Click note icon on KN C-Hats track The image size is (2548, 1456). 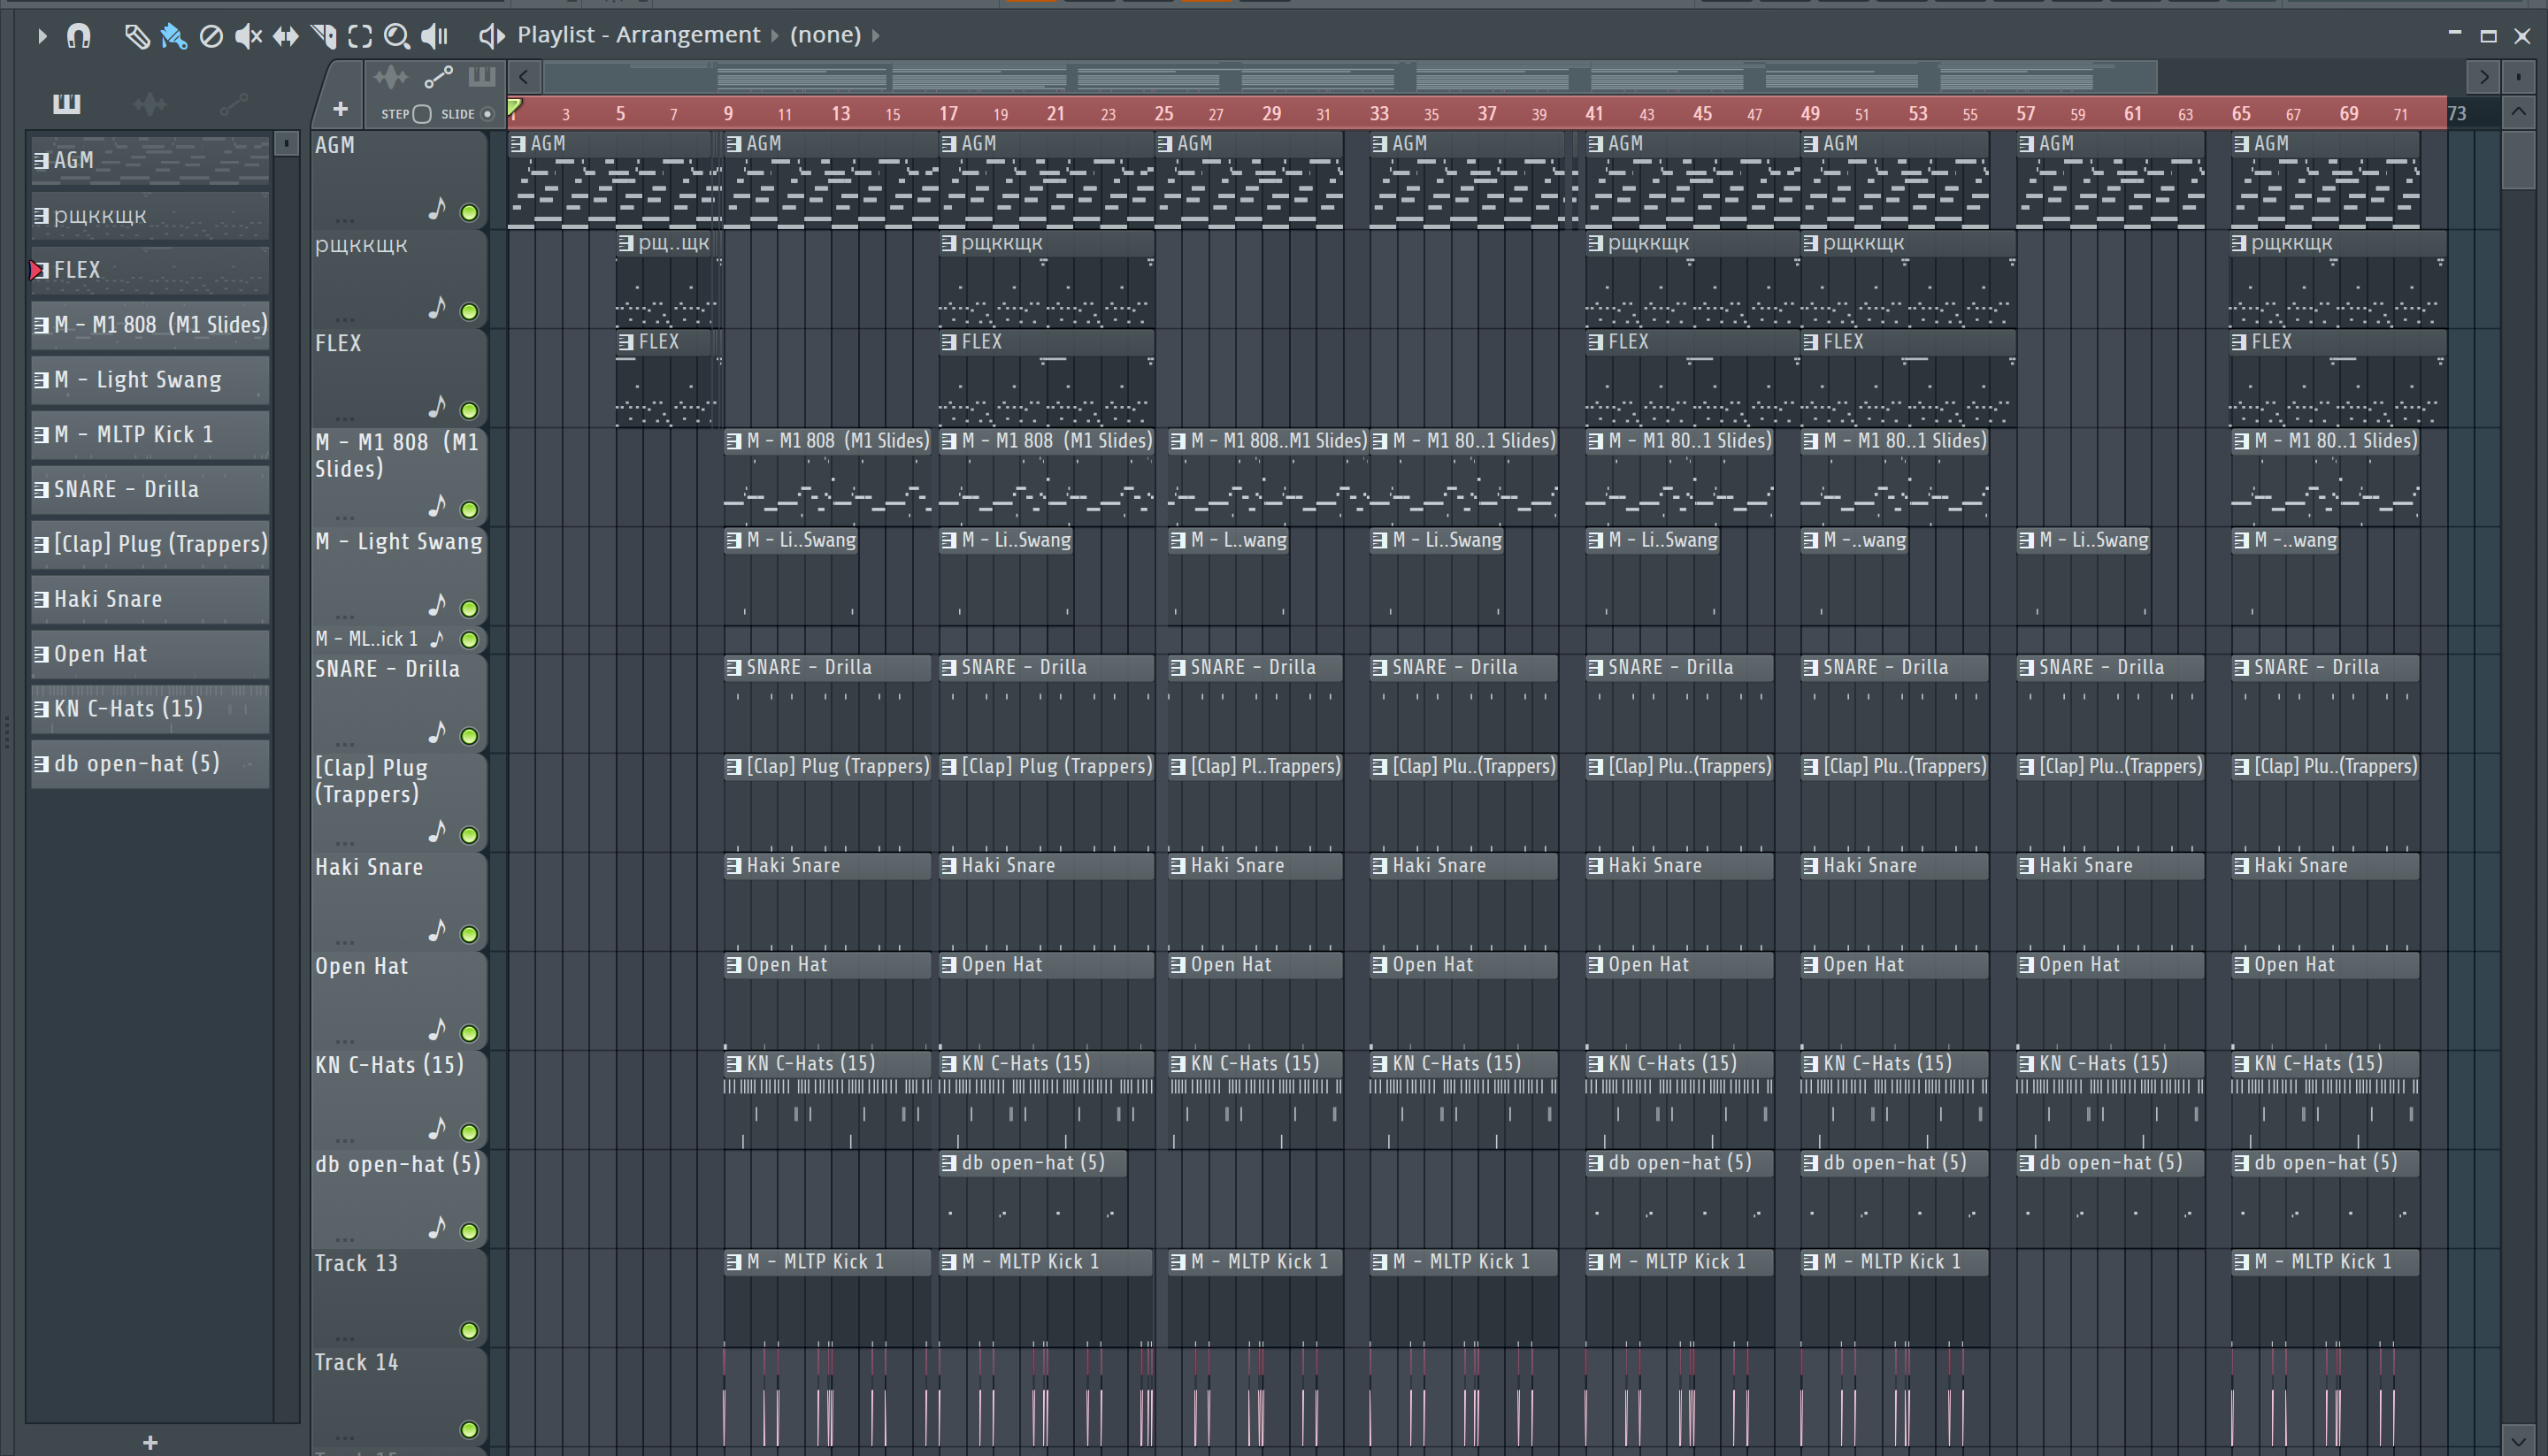click(437, 1129)
